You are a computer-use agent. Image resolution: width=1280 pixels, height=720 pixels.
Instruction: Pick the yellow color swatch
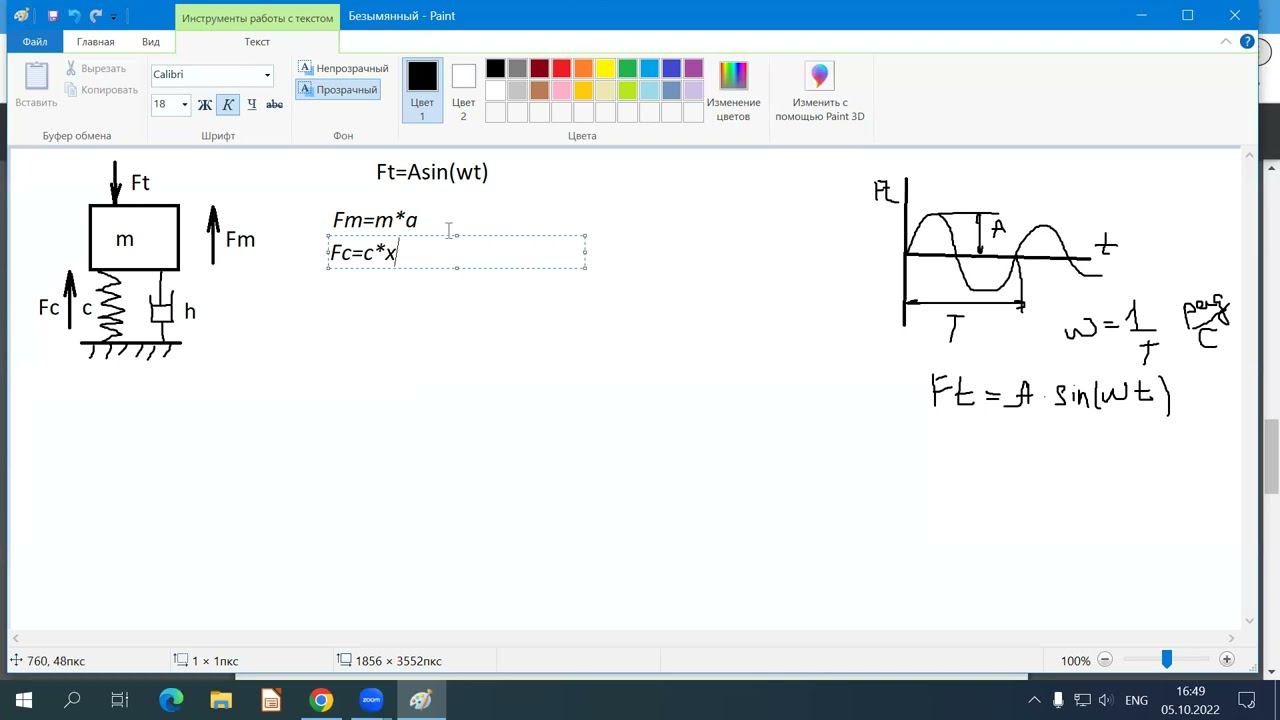605,68
